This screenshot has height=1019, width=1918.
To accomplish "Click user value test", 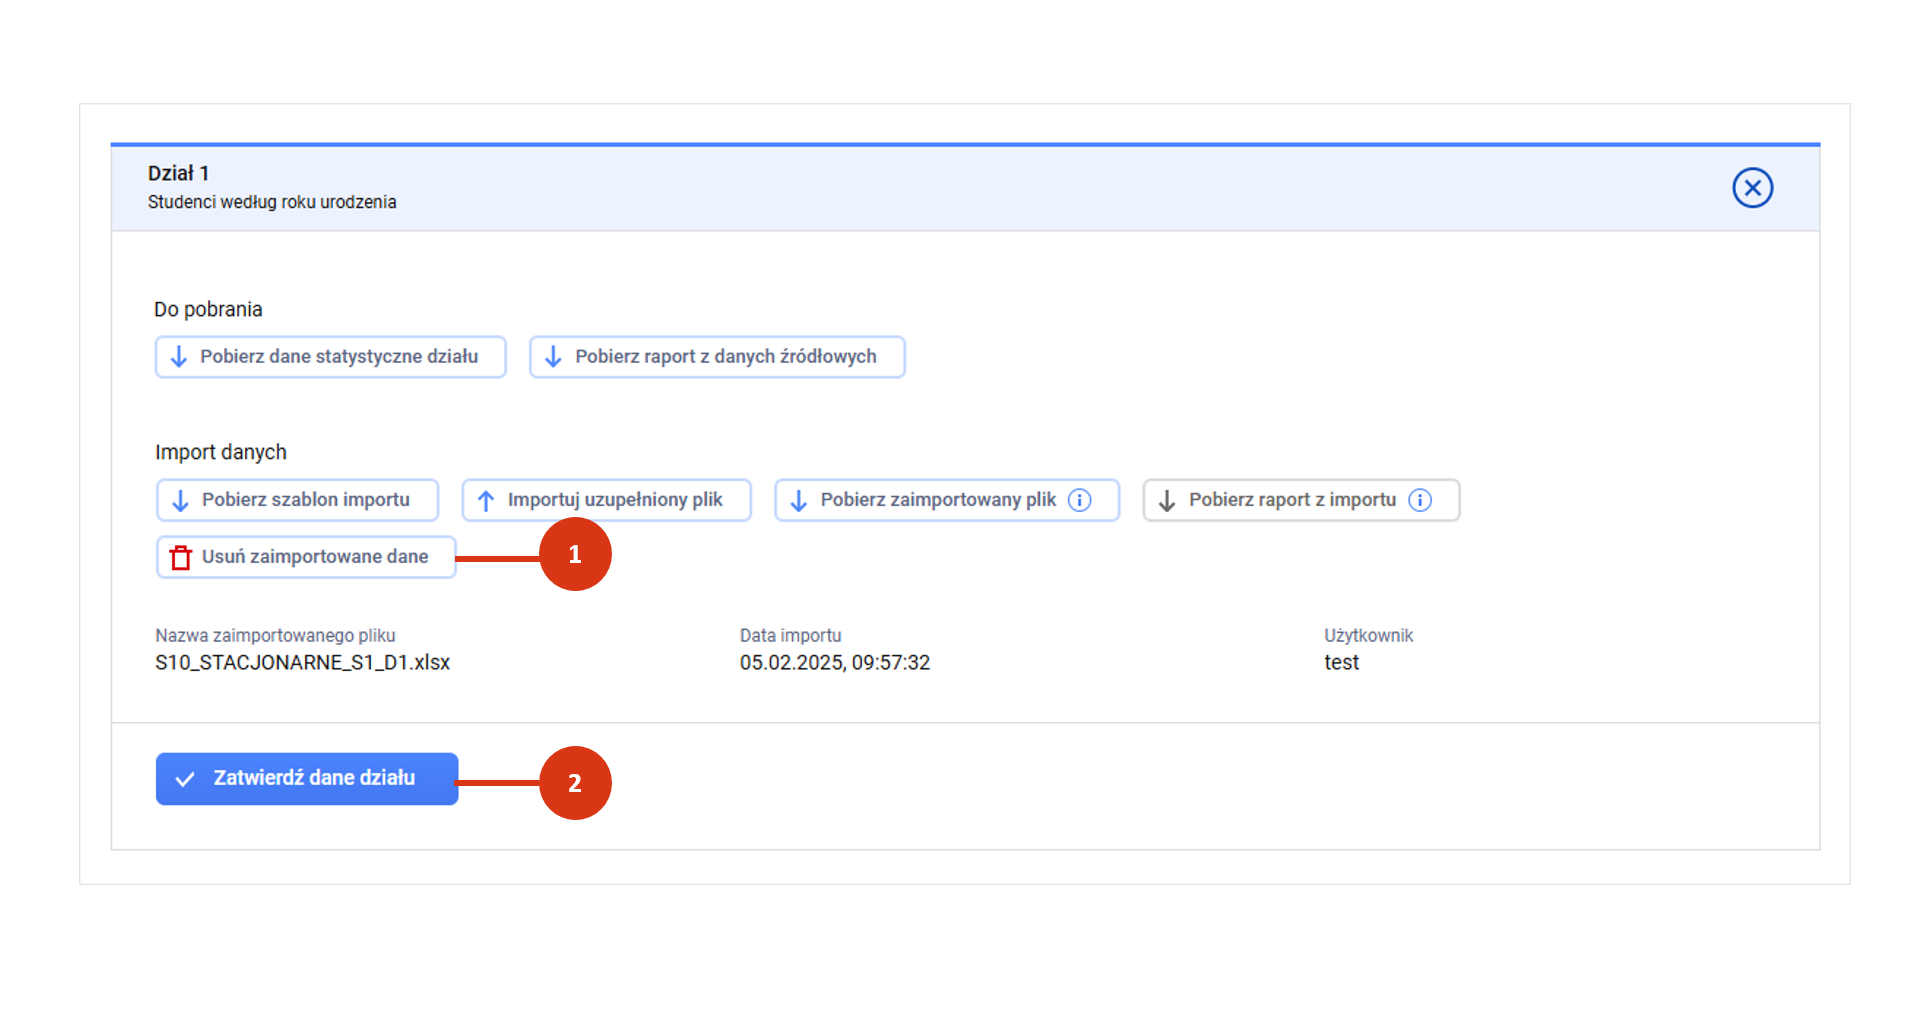I will tap(1342, 663).
